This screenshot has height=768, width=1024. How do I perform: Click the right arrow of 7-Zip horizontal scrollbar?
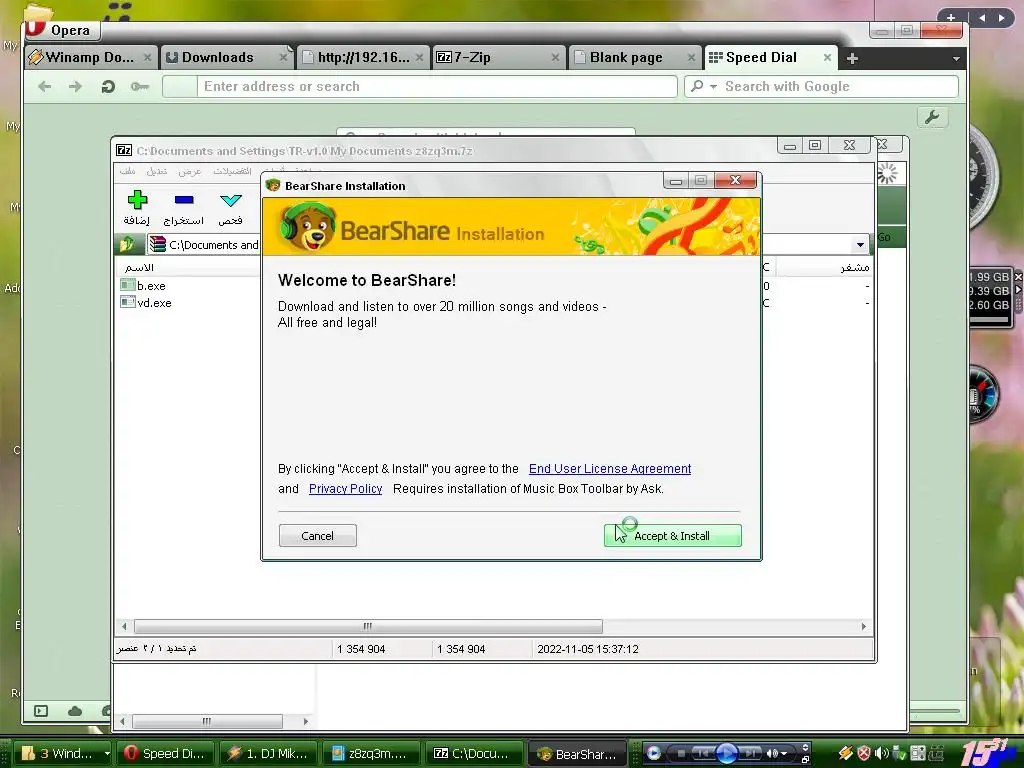[x=863, y=626]
